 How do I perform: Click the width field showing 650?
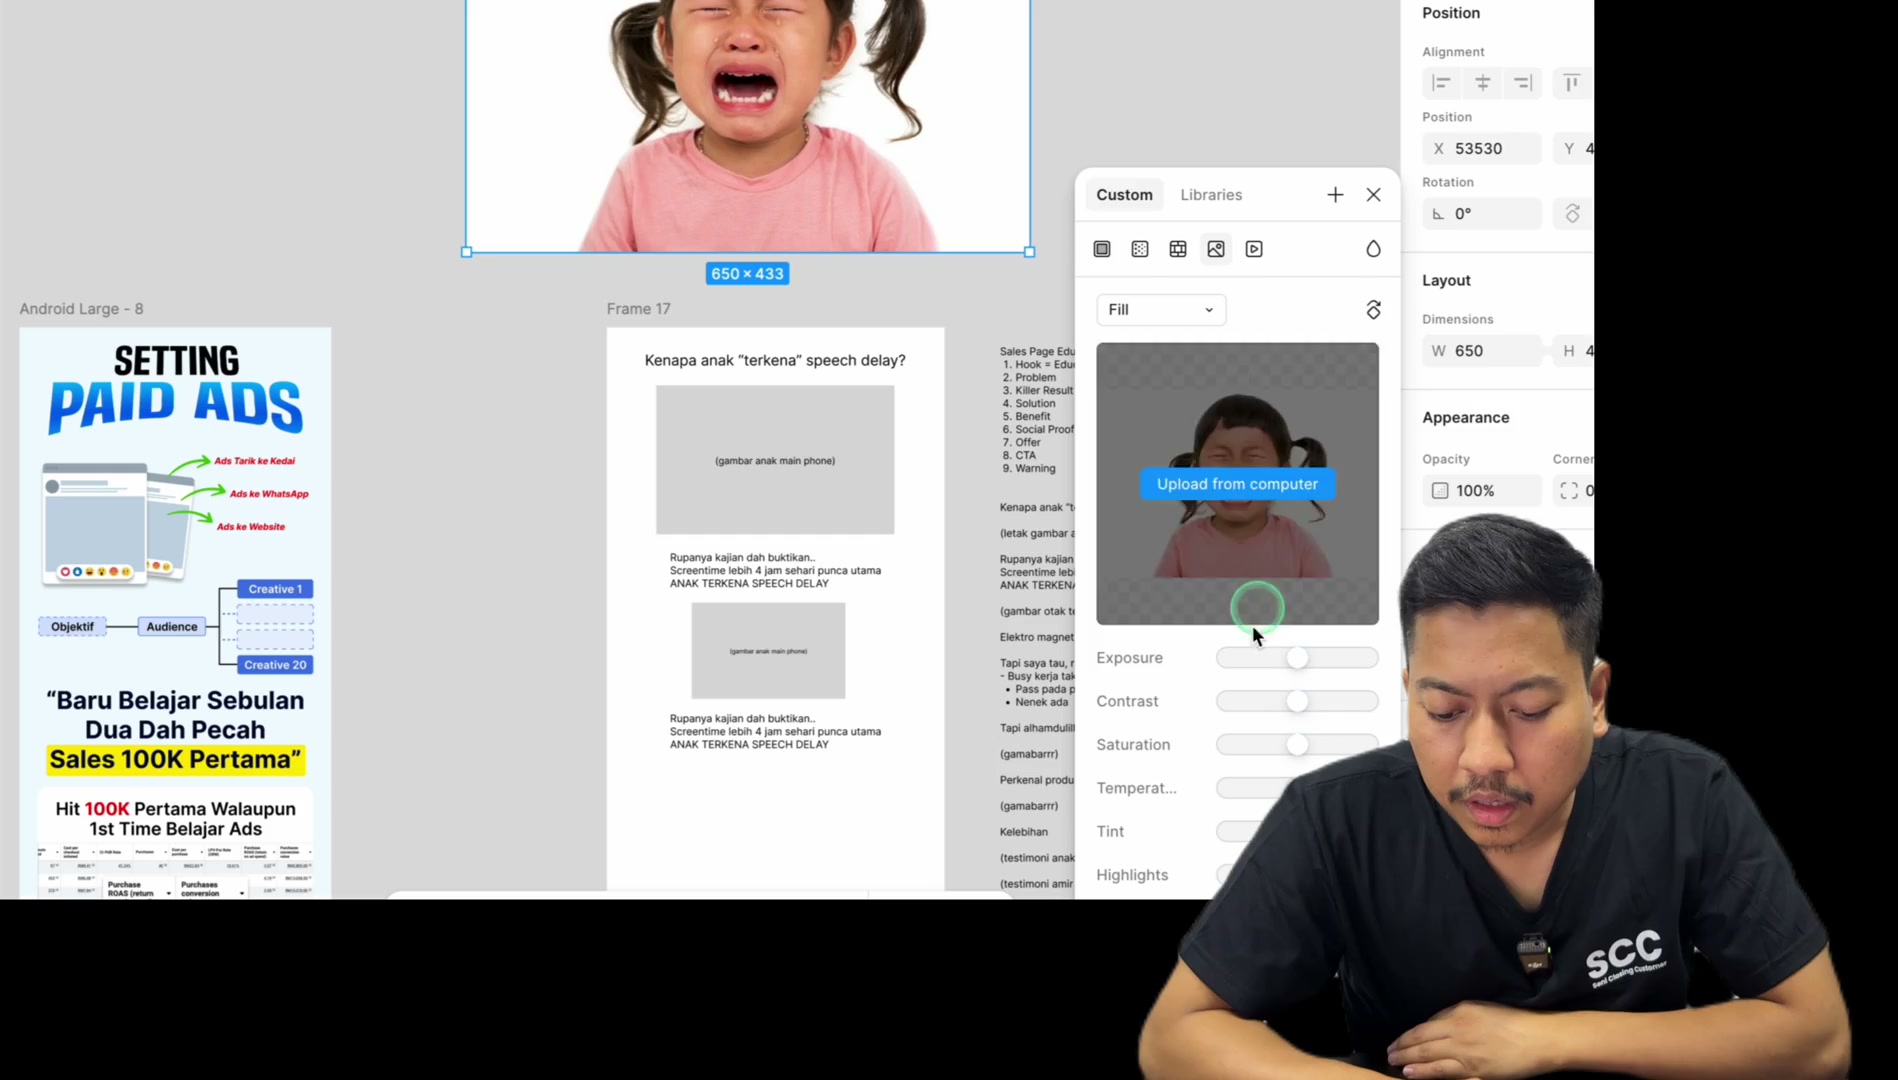click(x=1481, y=351)
